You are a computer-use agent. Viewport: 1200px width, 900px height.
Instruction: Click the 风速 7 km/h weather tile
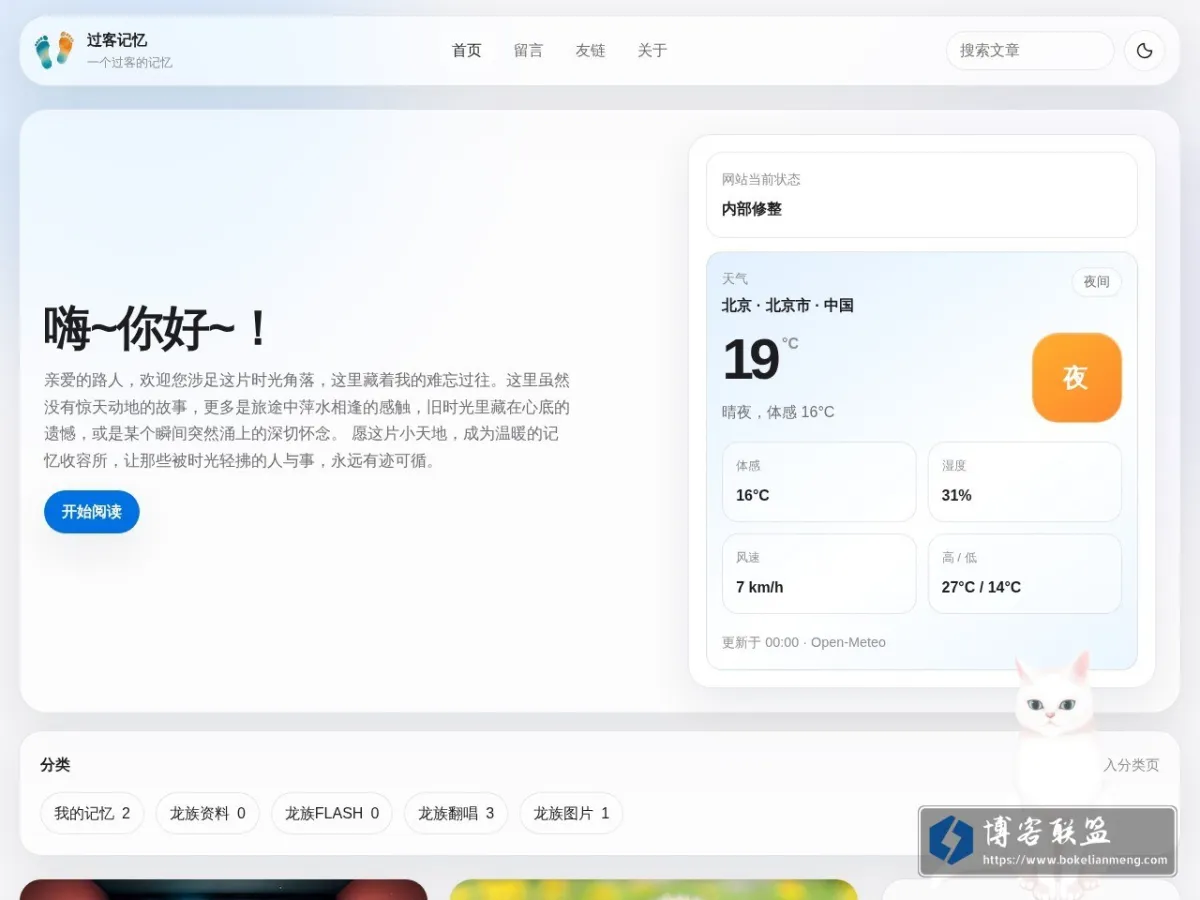pos(819,574)
